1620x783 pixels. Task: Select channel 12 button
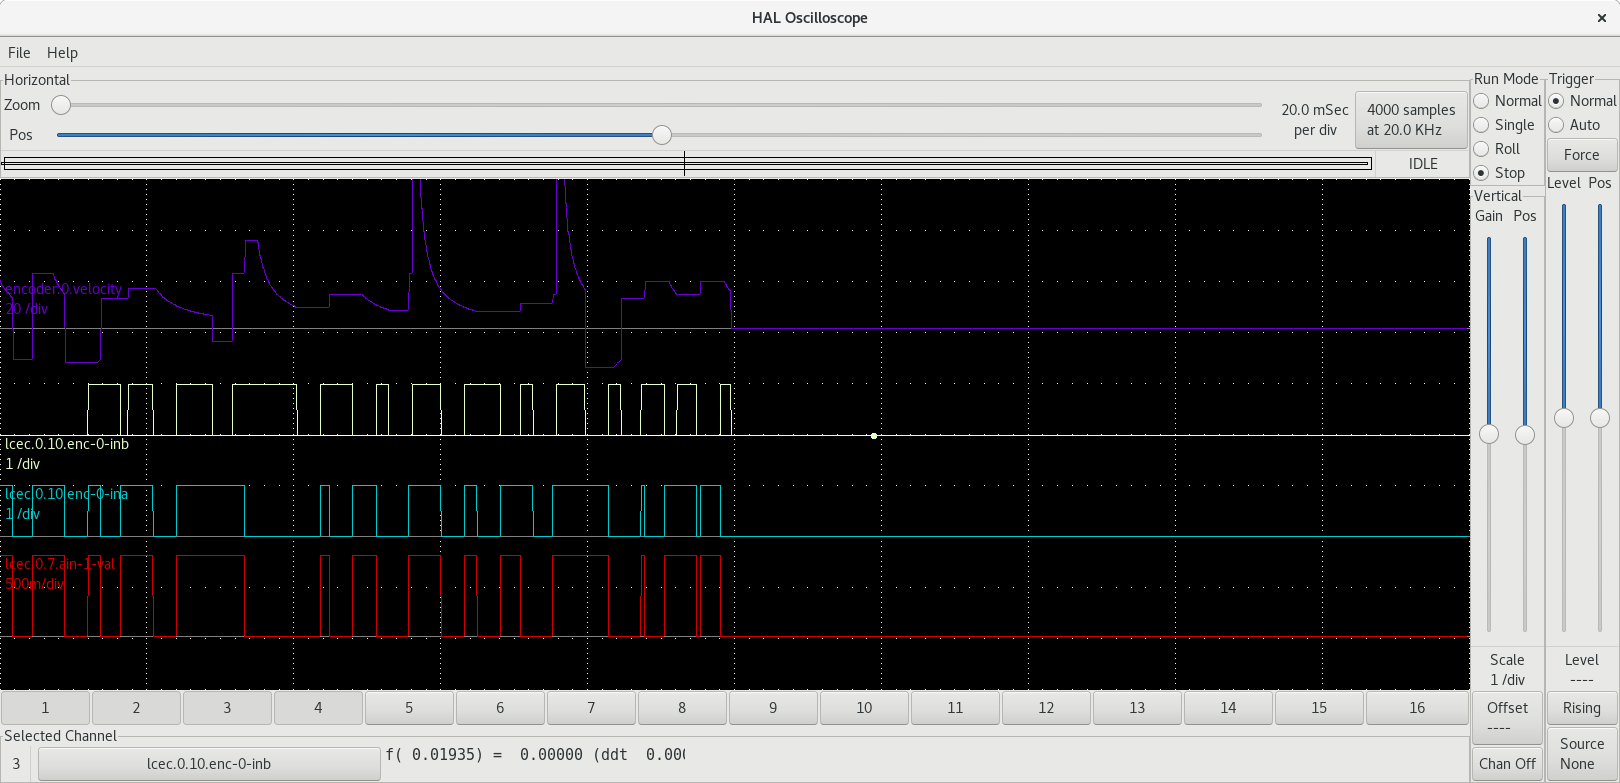[1046, 708]
